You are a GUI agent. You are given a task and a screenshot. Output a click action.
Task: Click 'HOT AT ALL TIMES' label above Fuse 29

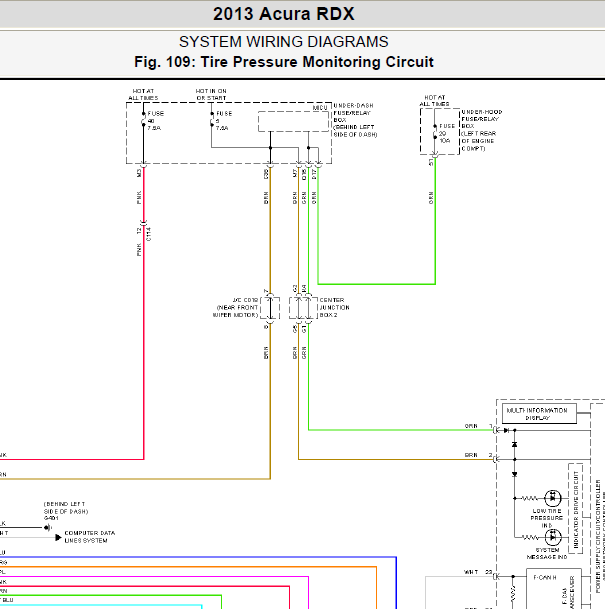click(x=435, y=101)
